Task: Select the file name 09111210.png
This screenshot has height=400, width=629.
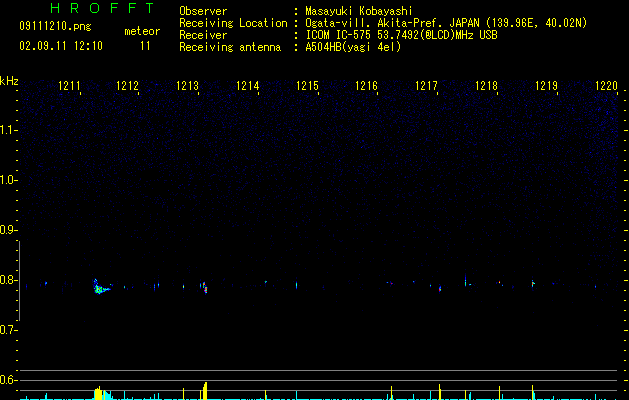Action: [x=55, y=27]
